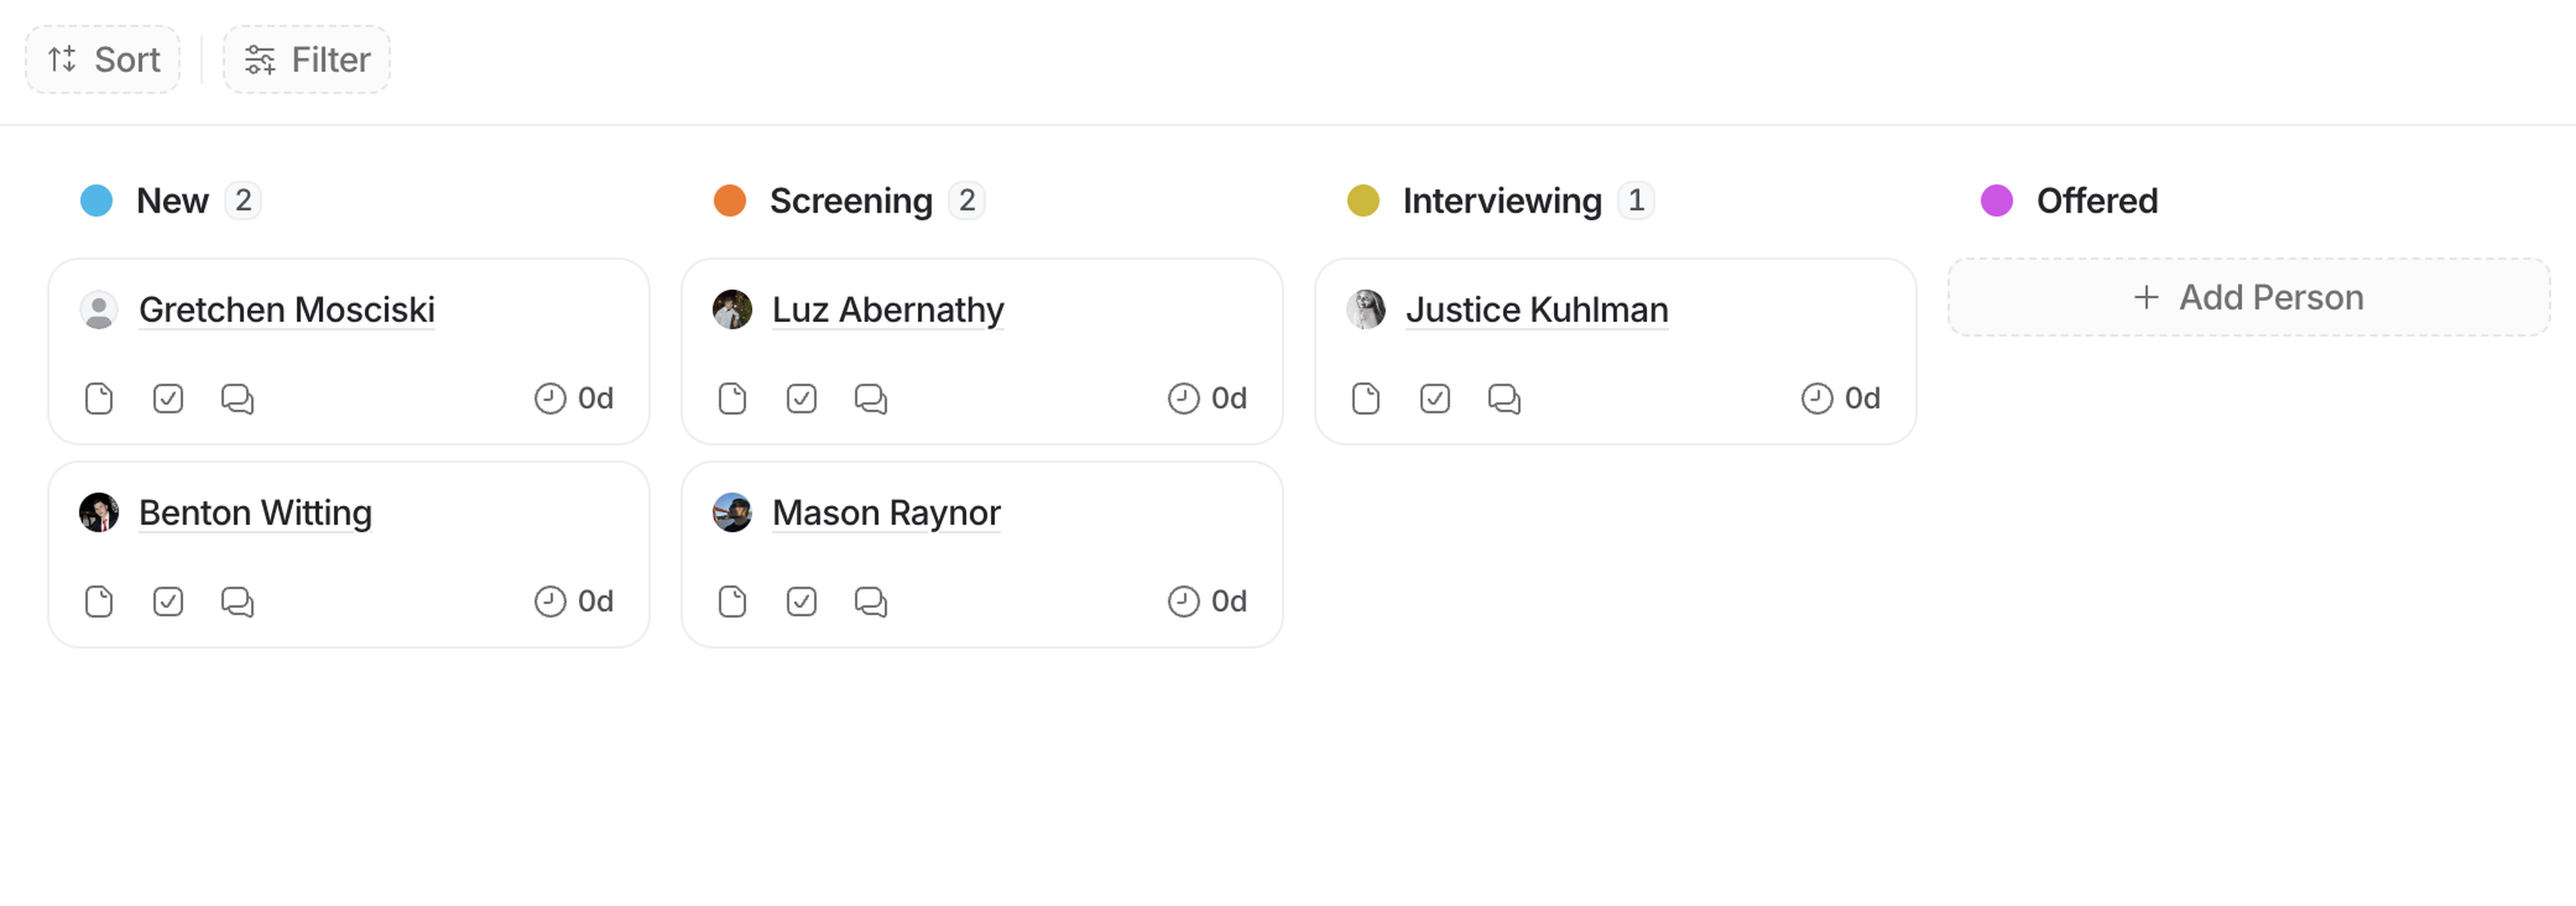The image size is (2576, 906).
Task: Open Gretchen Mosciski's profile link
Action: [x=286, y=310]
